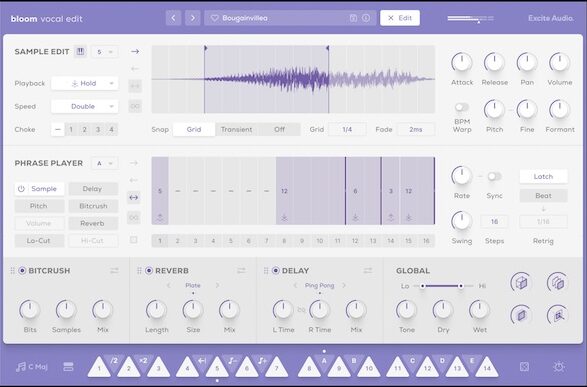The height and width of the screenshot is (387, 587).
Task: Click the first cube macro icon in Global
Action: click(x=521, y=282)
